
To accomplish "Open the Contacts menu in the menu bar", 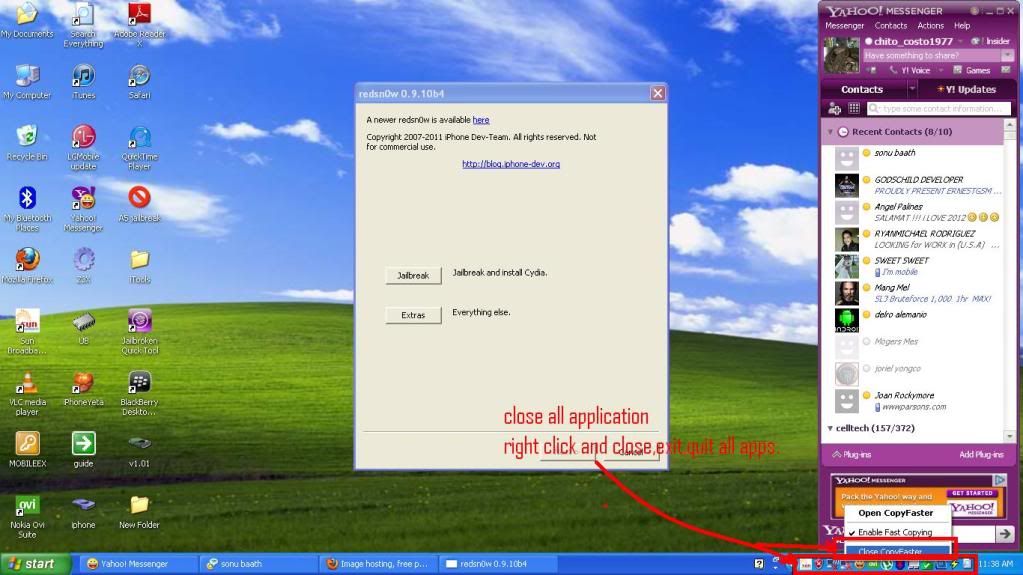I will [891, 26].
